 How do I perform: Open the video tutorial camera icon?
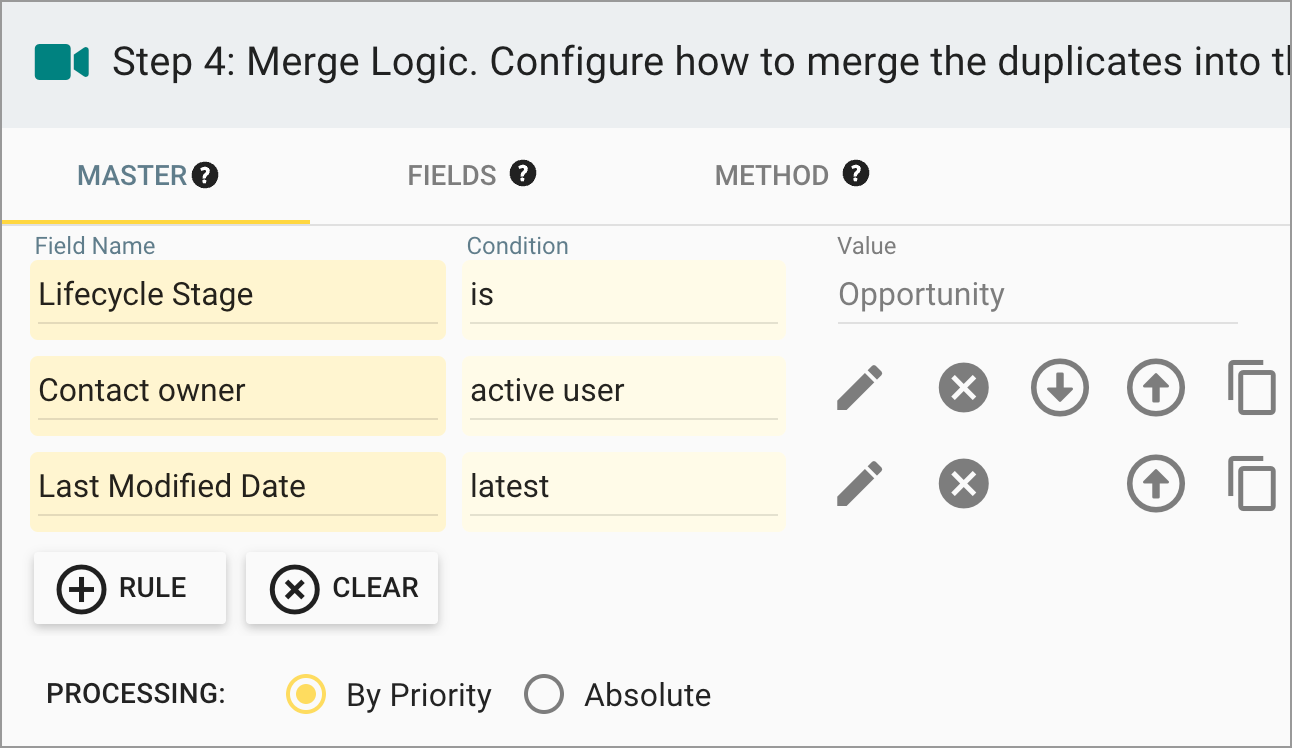62,62
